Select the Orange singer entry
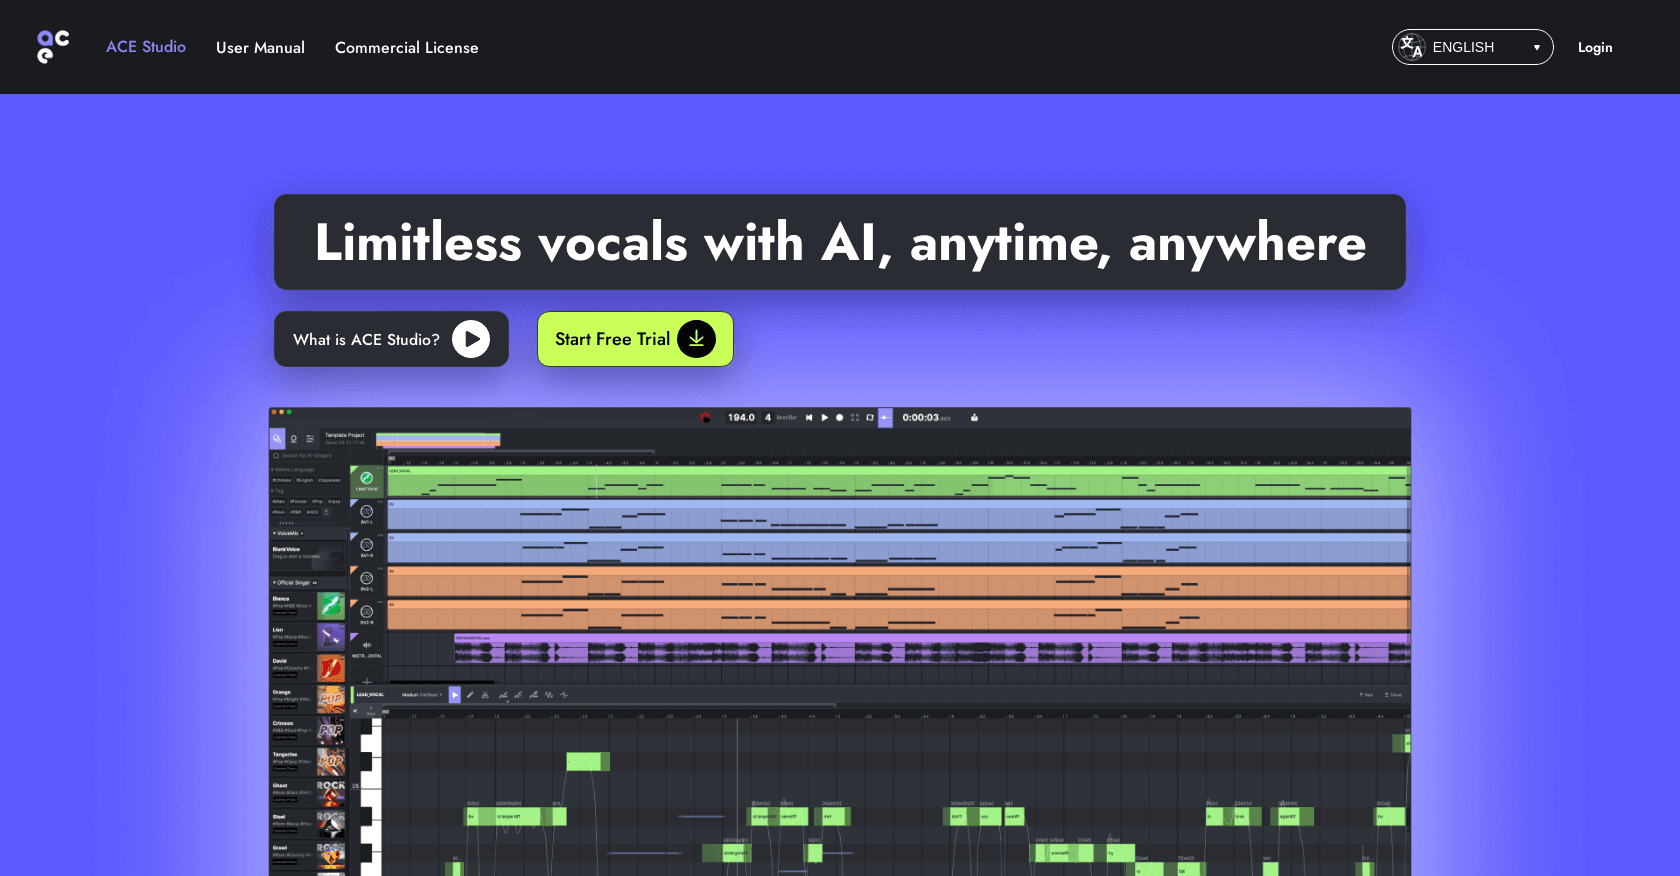Viewport: 1680px width, 876px height. tap(308, 699)
